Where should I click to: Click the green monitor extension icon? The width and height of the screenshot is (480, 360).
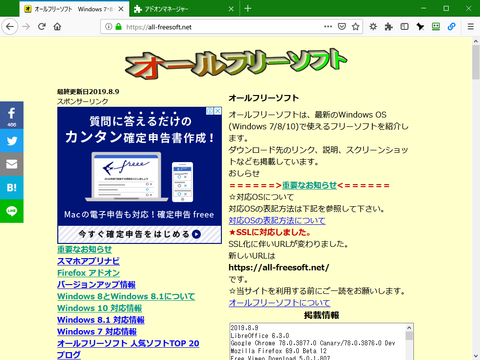coord(436,27)
